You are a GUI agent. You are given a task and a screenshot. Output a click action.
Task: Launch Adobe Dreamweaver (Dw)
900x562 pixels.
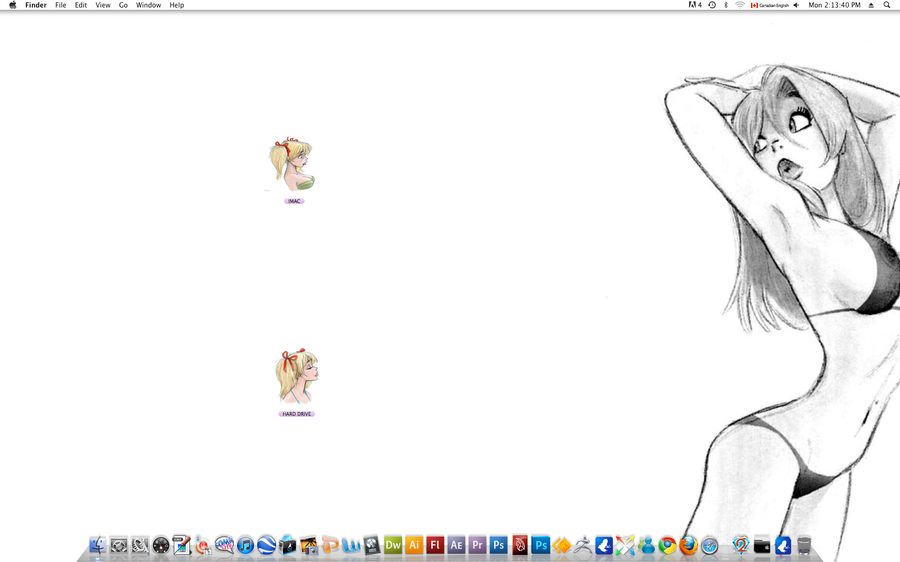pyautogui.click(x=393, y=545)
